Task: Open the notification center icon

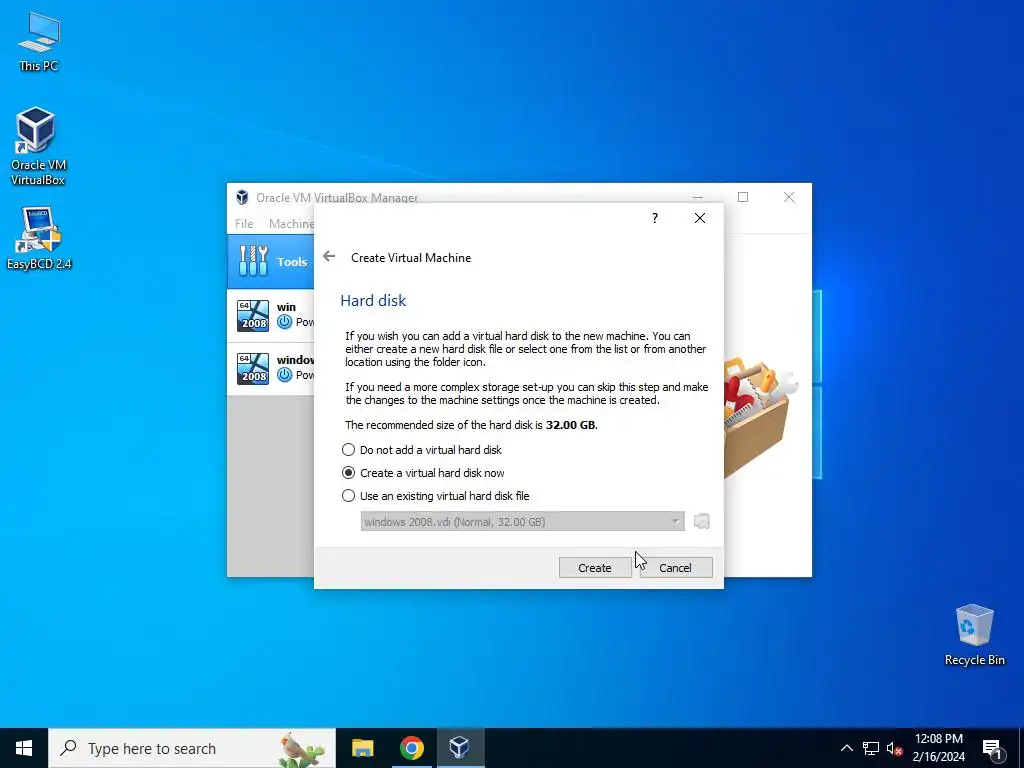Action: point(992,748)
